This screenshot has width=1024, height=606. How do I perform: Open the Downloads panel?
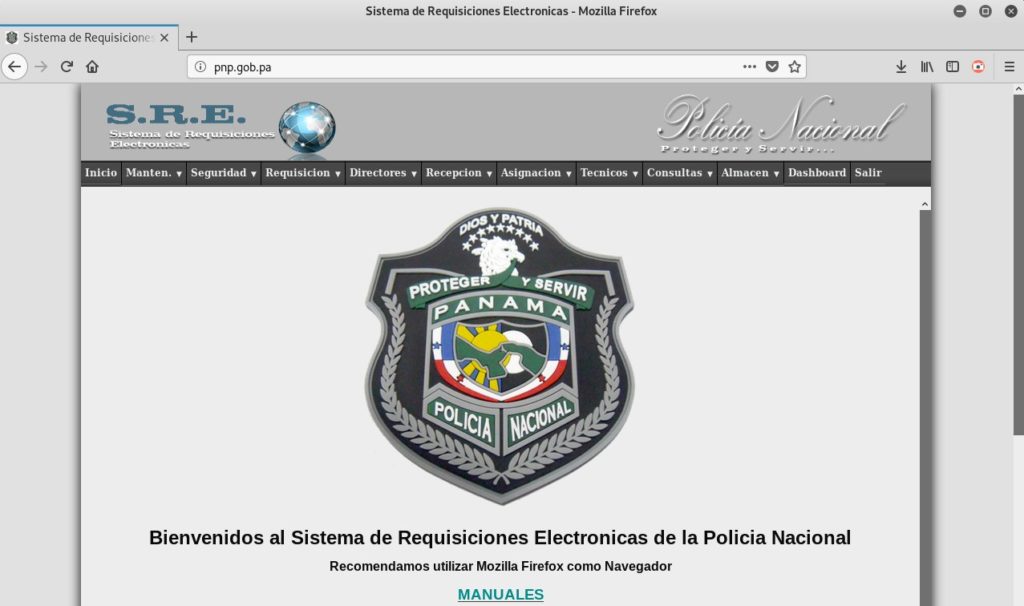[x=901, y=67]
